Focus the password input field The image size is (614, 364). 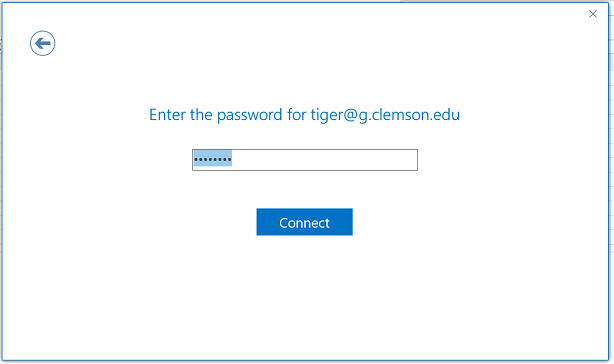[305, 160]
